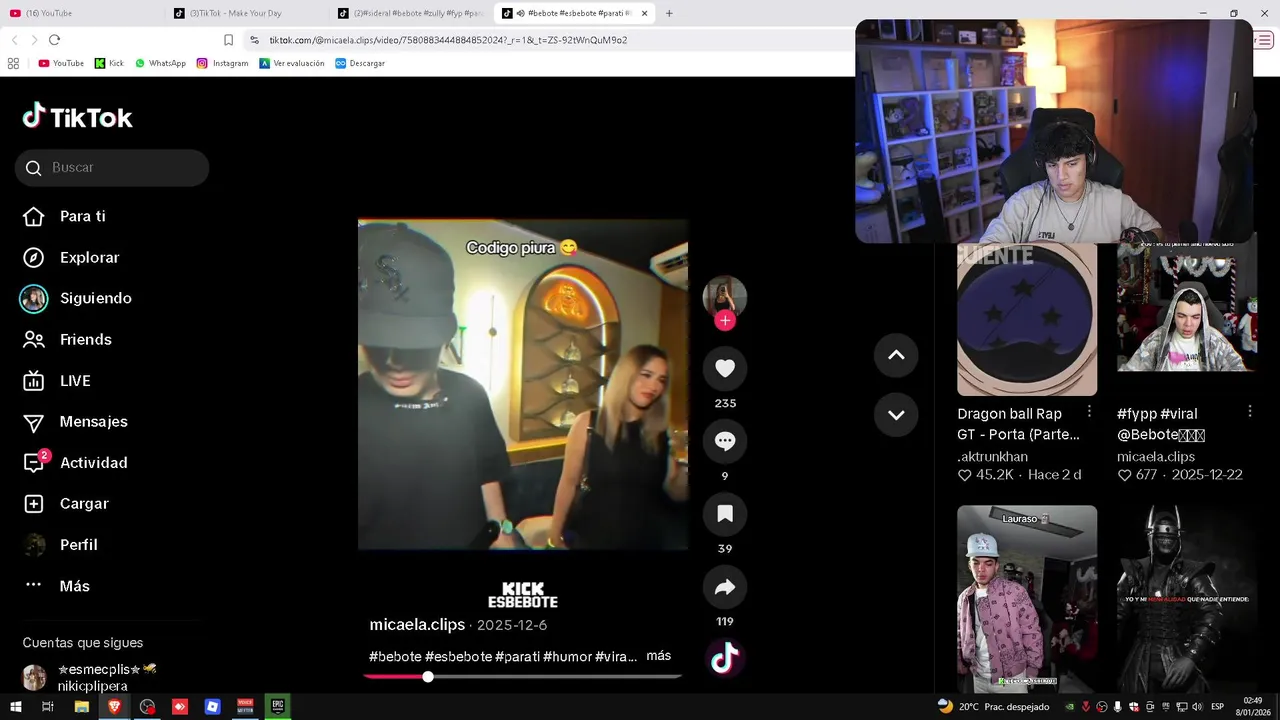The image size is (1280, 720).
Task: Open File Explorer from taskbar
Action: pos(82,707)
